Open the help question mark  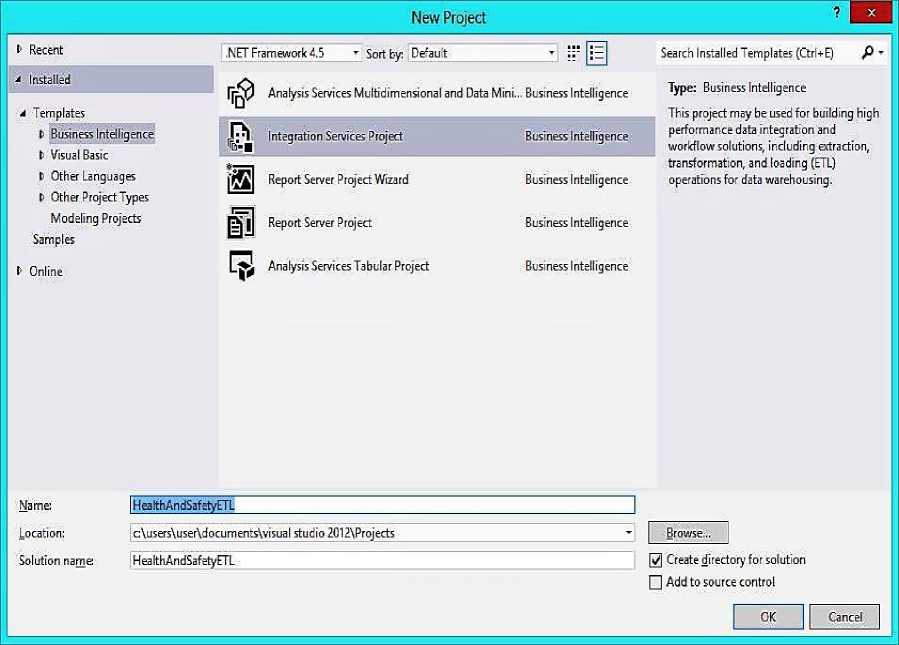(x=837, y=13)
